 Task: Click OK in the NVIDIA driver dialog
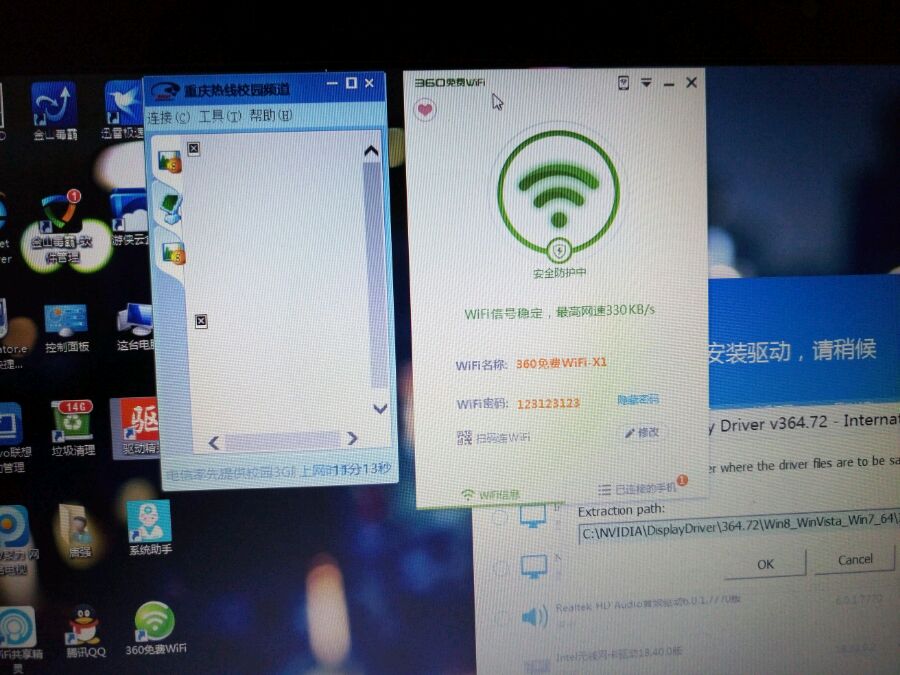(x=765, y=563)
